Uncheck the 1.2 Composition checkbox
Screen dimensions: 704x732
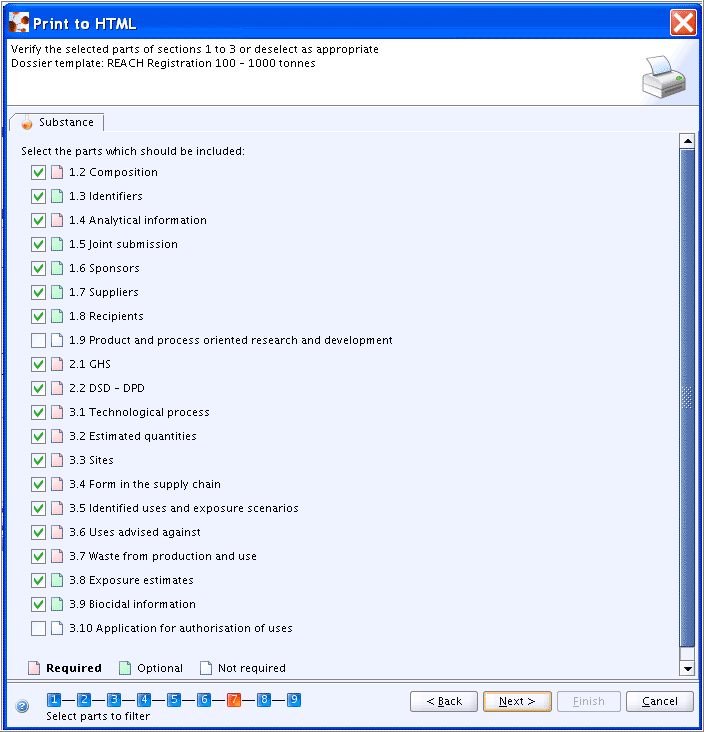(38, 172)
